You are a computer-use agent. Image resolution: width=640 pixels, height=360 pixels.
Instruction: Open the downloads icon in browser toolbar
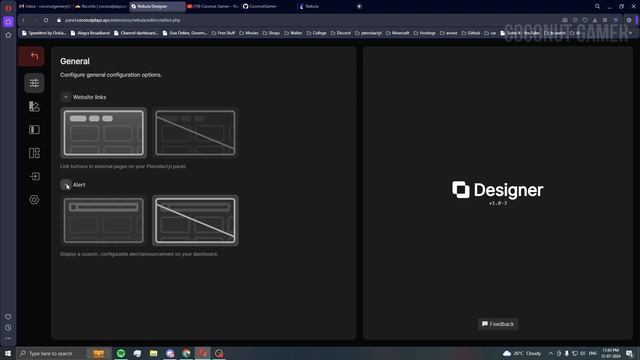595,20
